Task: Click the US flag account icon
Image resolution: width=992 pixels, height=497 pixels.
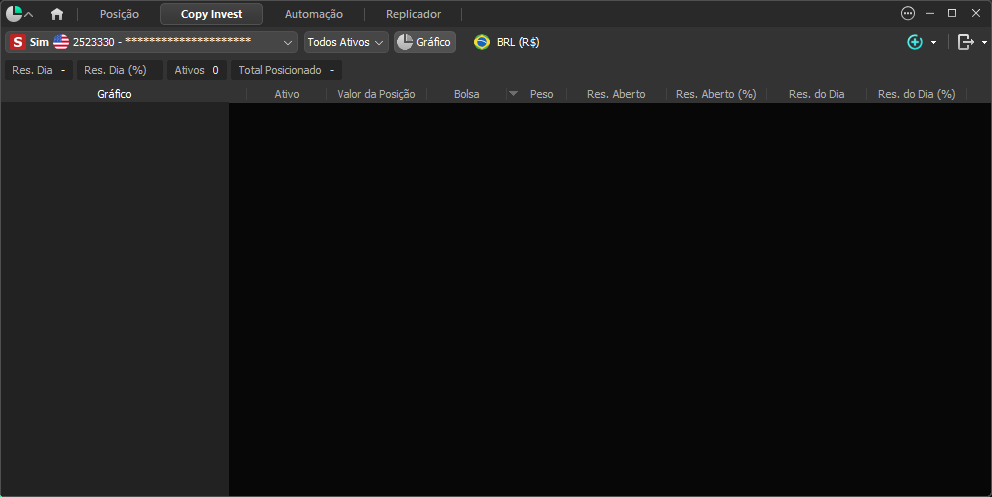Action: coord(61,42)
